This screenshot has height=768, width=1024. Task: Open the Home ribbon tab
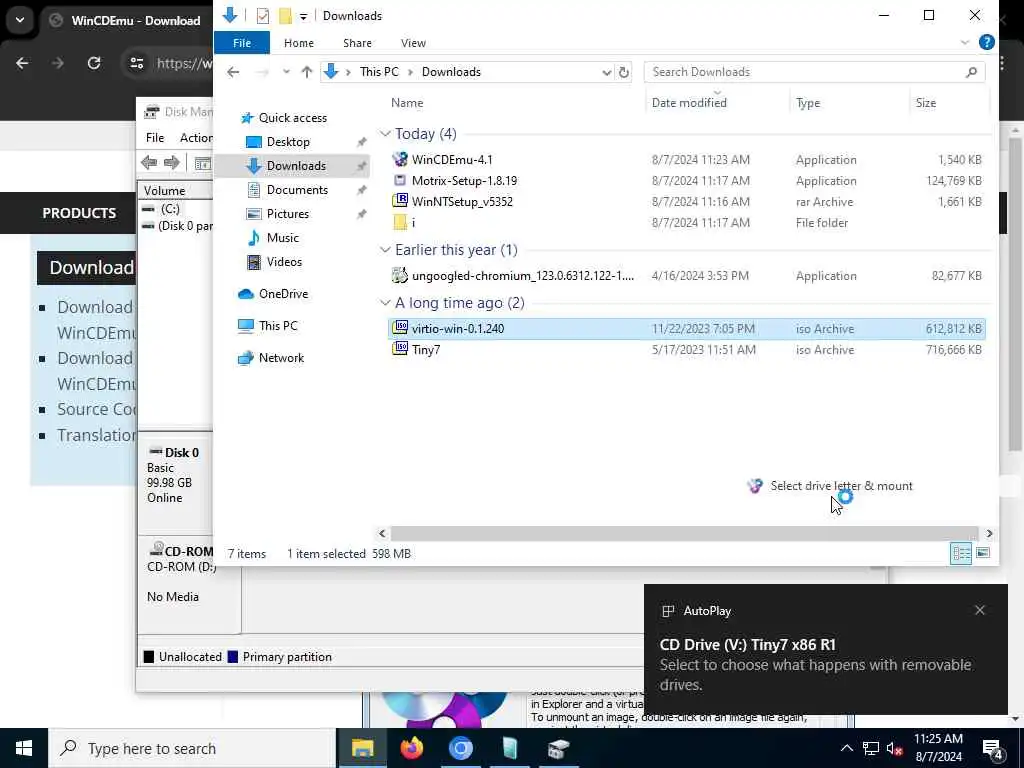point(298,42)
